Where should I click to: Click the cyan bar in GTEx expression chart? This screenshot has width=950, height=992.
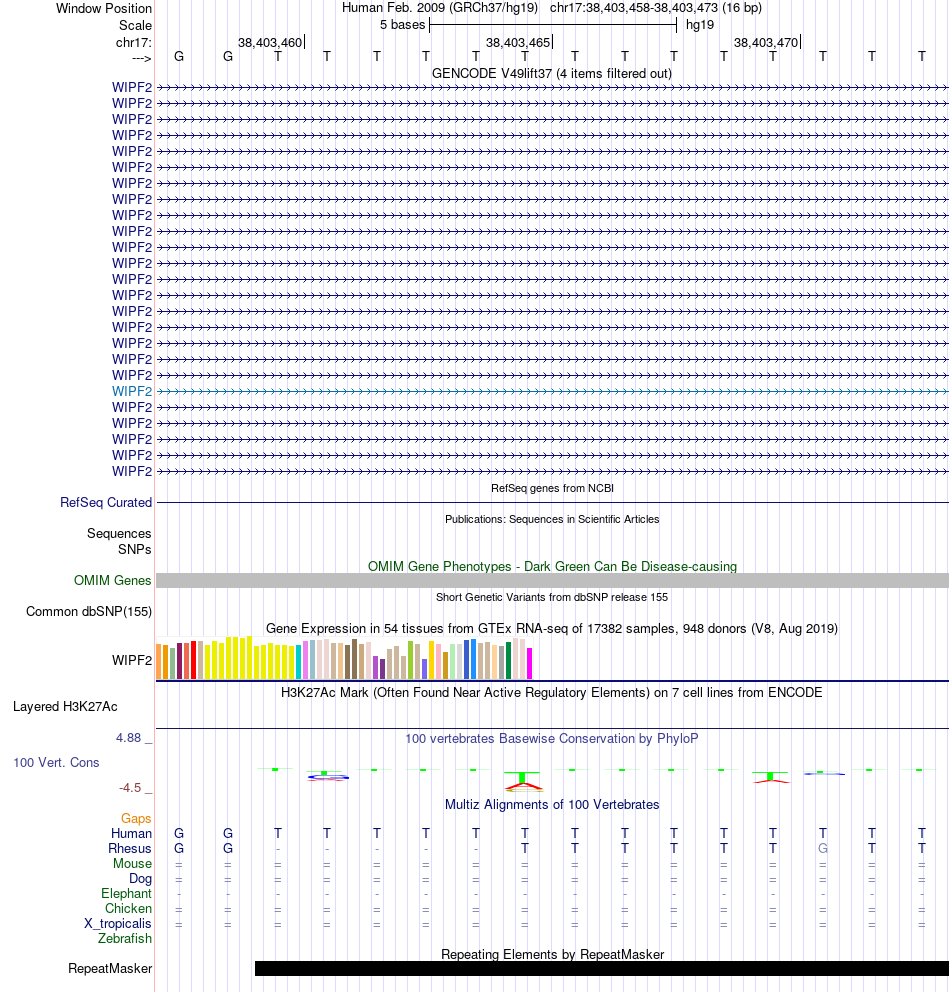tap(299, 662)
